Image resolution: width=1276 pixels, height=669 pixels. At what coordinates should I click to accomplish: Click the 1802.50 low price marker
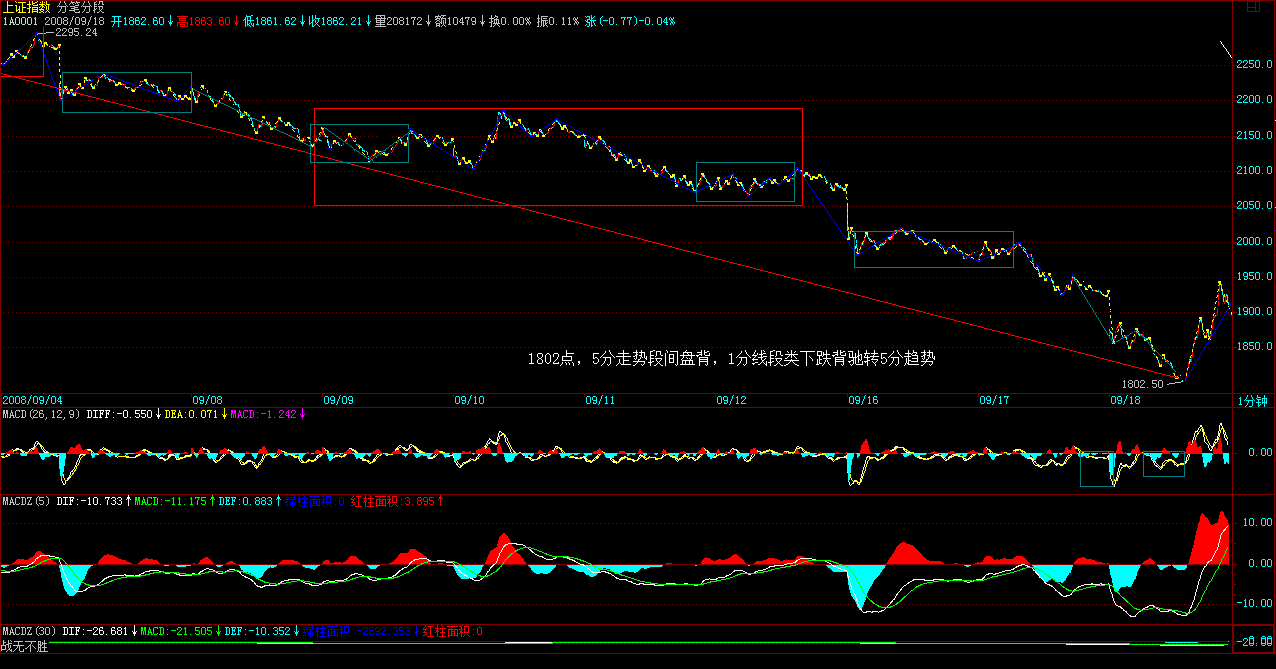point(1143,383)
